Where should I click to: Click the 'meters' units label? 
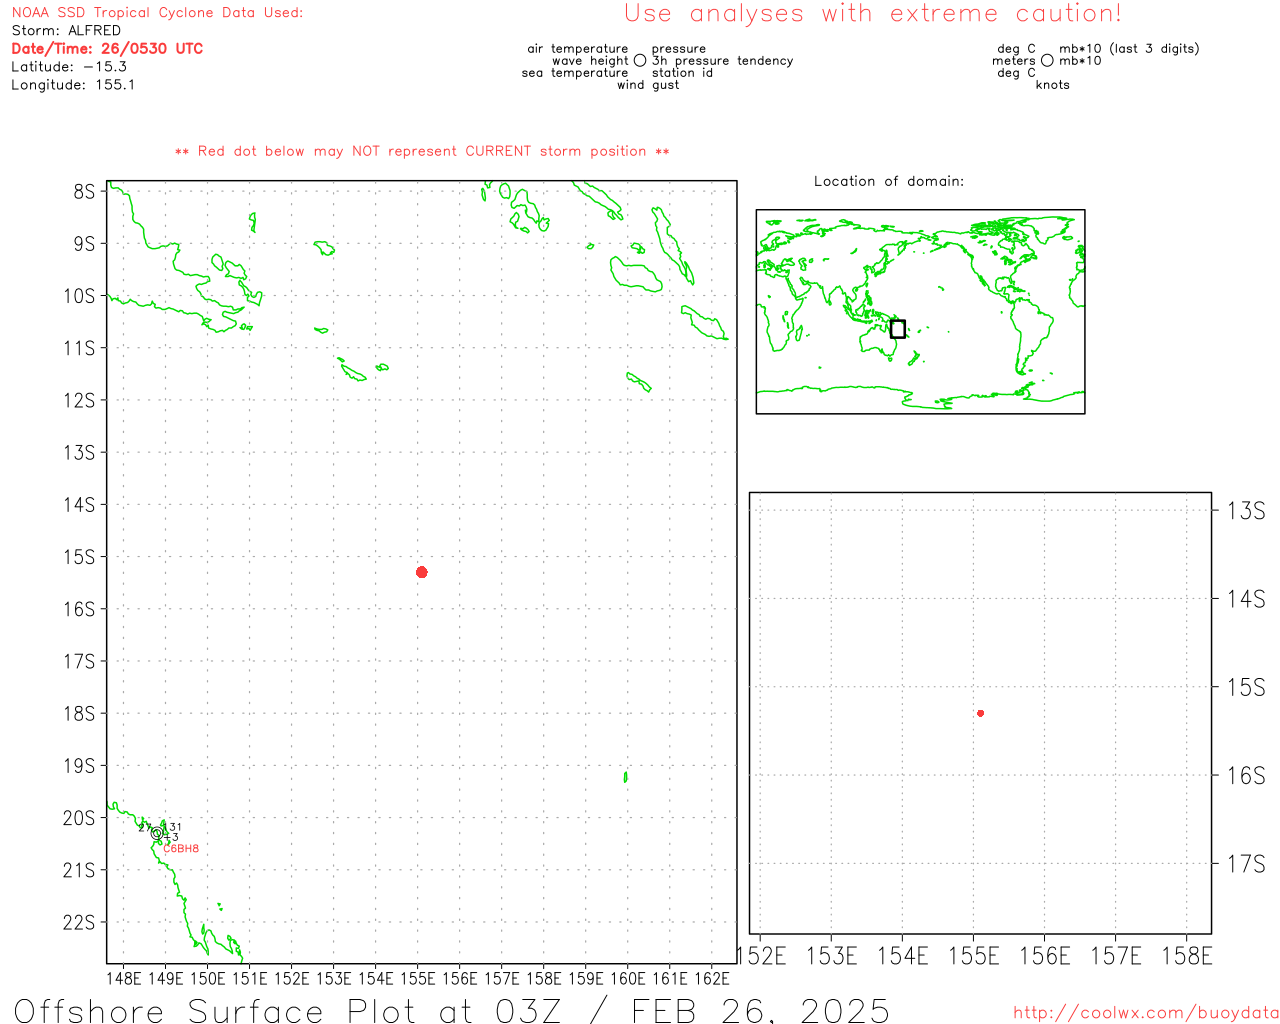point(1014,61)
